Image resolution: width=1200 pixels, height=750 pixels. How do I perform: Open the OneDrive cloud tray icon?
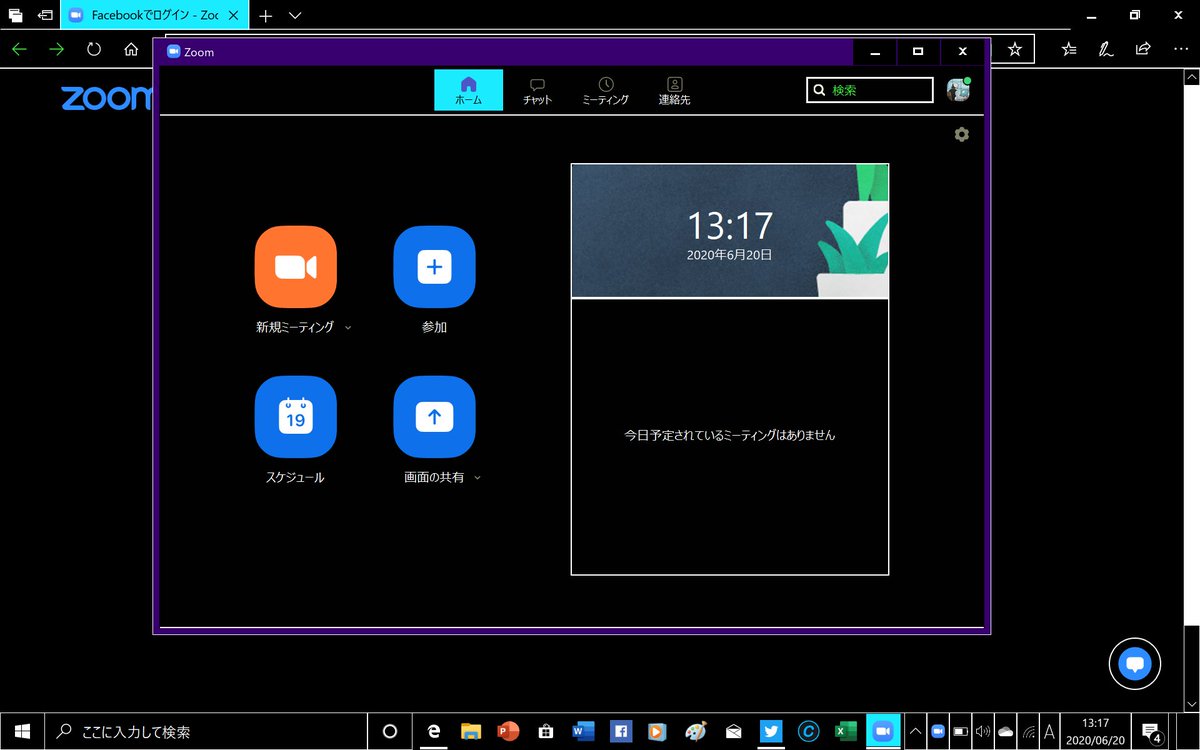[1006, 731]
